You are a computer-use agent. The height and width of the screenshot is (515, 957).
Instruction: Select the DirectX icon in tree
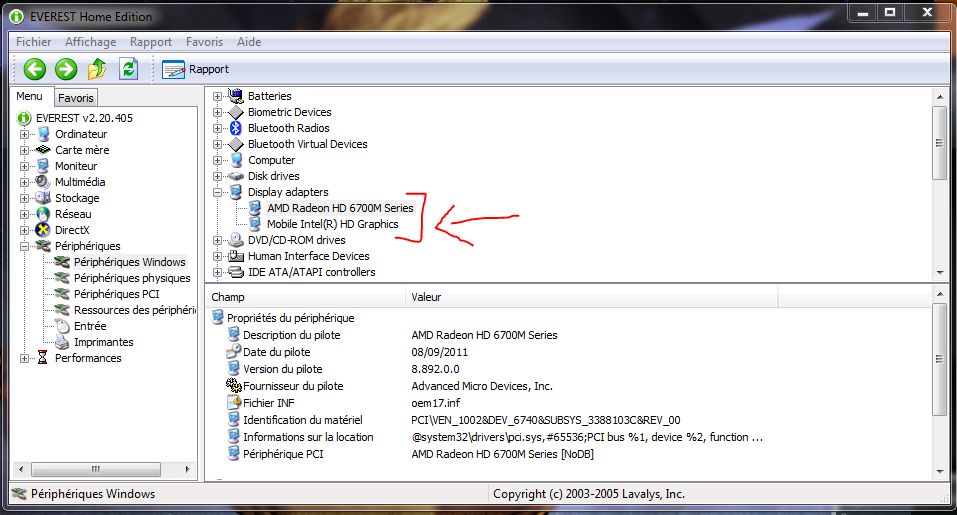(43, 230)
